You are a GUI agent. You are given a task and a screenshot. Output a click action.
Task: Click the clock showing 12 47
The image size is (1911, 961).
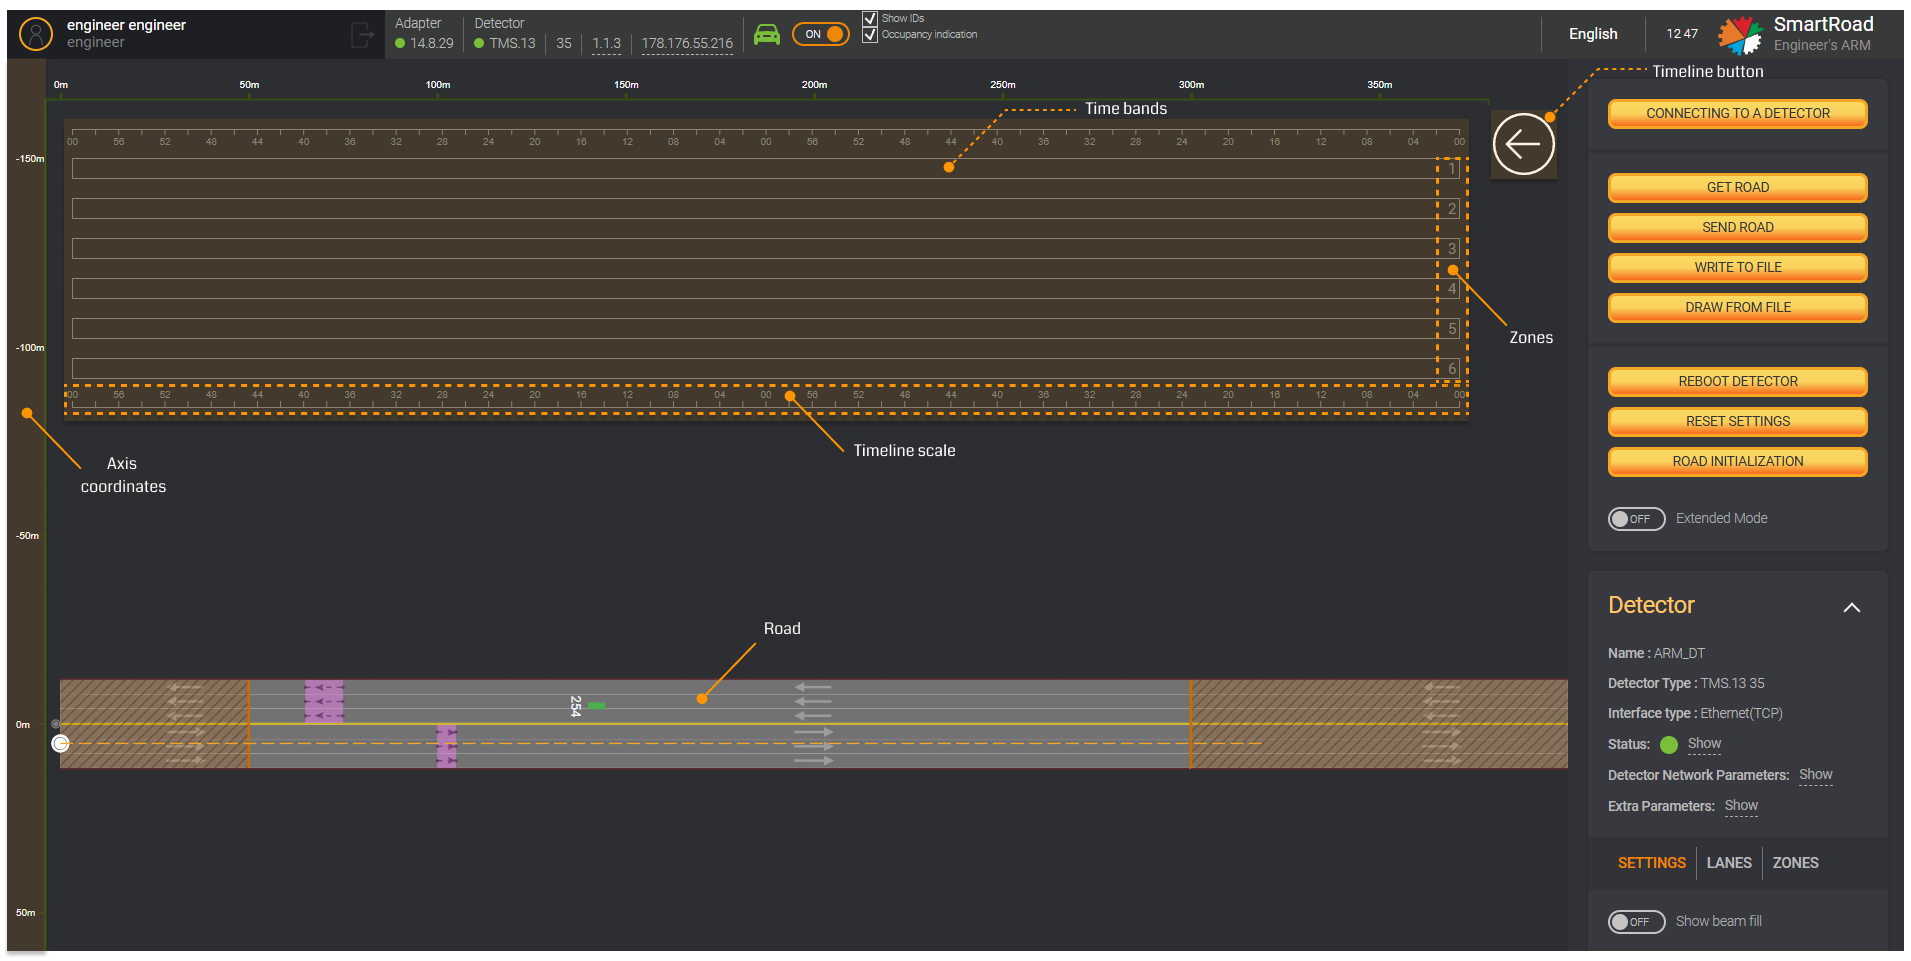click(1682, 34)
